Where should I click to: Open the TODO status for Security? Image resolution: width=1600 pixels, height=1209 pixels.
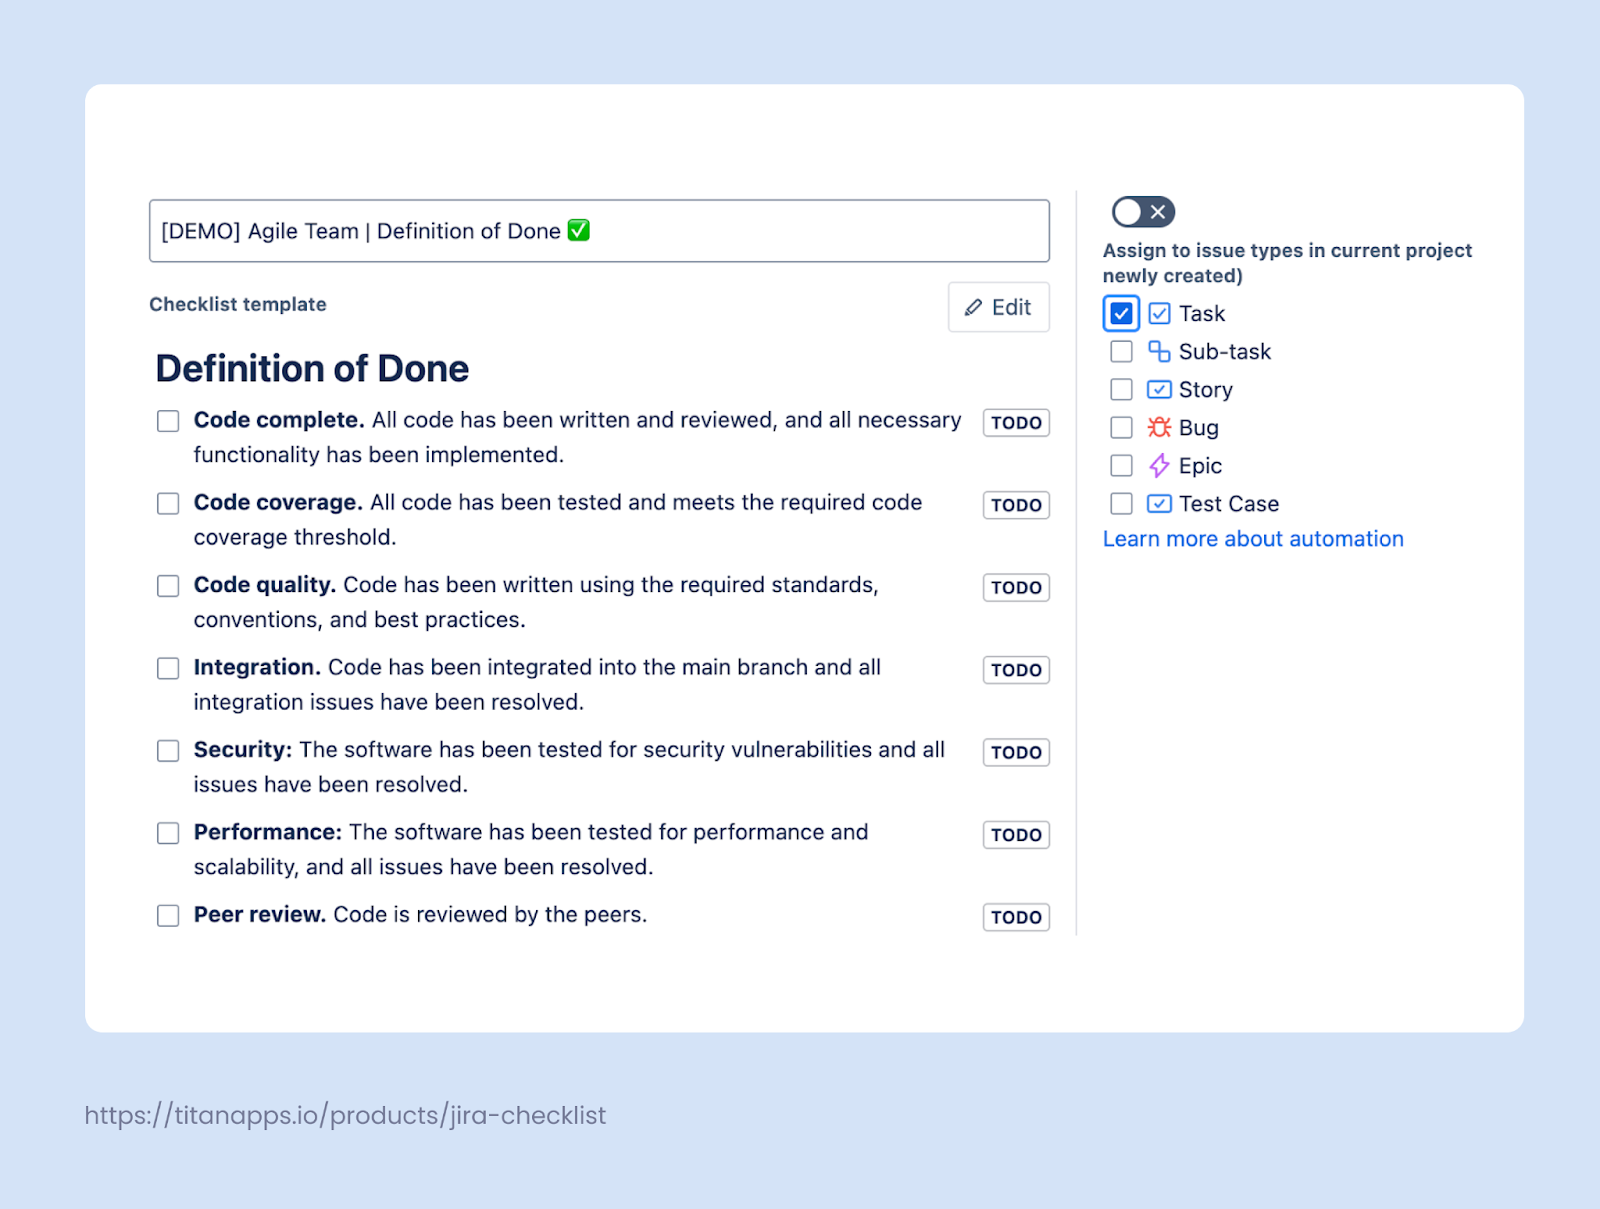click(1015, 752)
